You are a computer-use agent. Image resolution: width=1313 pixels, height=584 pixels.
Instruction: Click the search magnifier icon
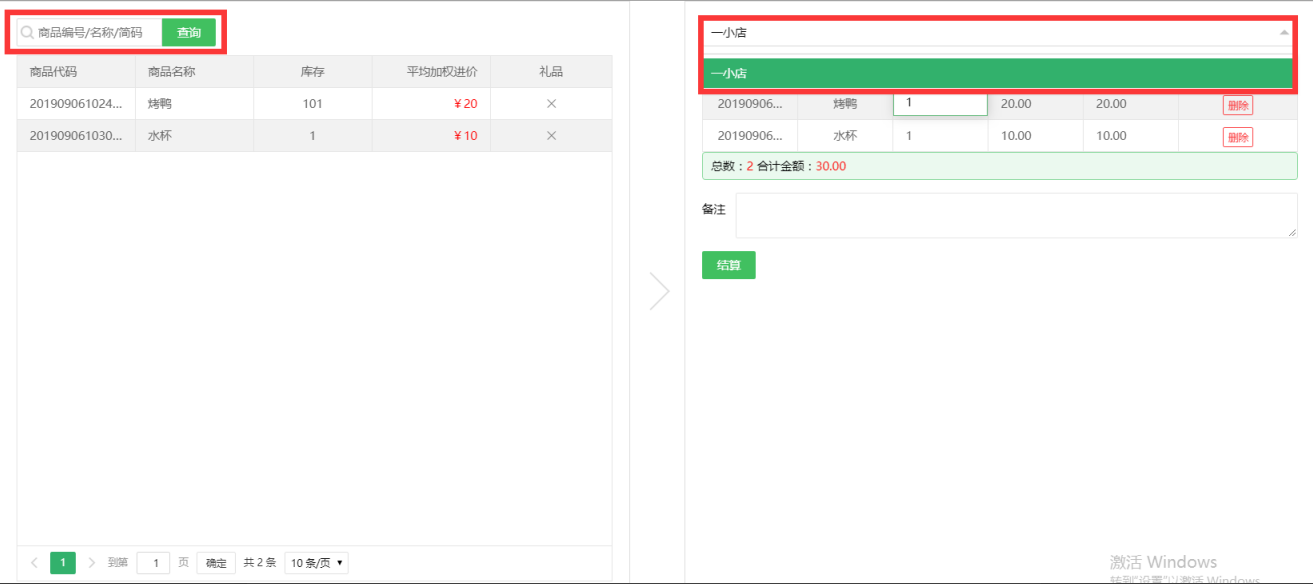(x=28, y=33)
